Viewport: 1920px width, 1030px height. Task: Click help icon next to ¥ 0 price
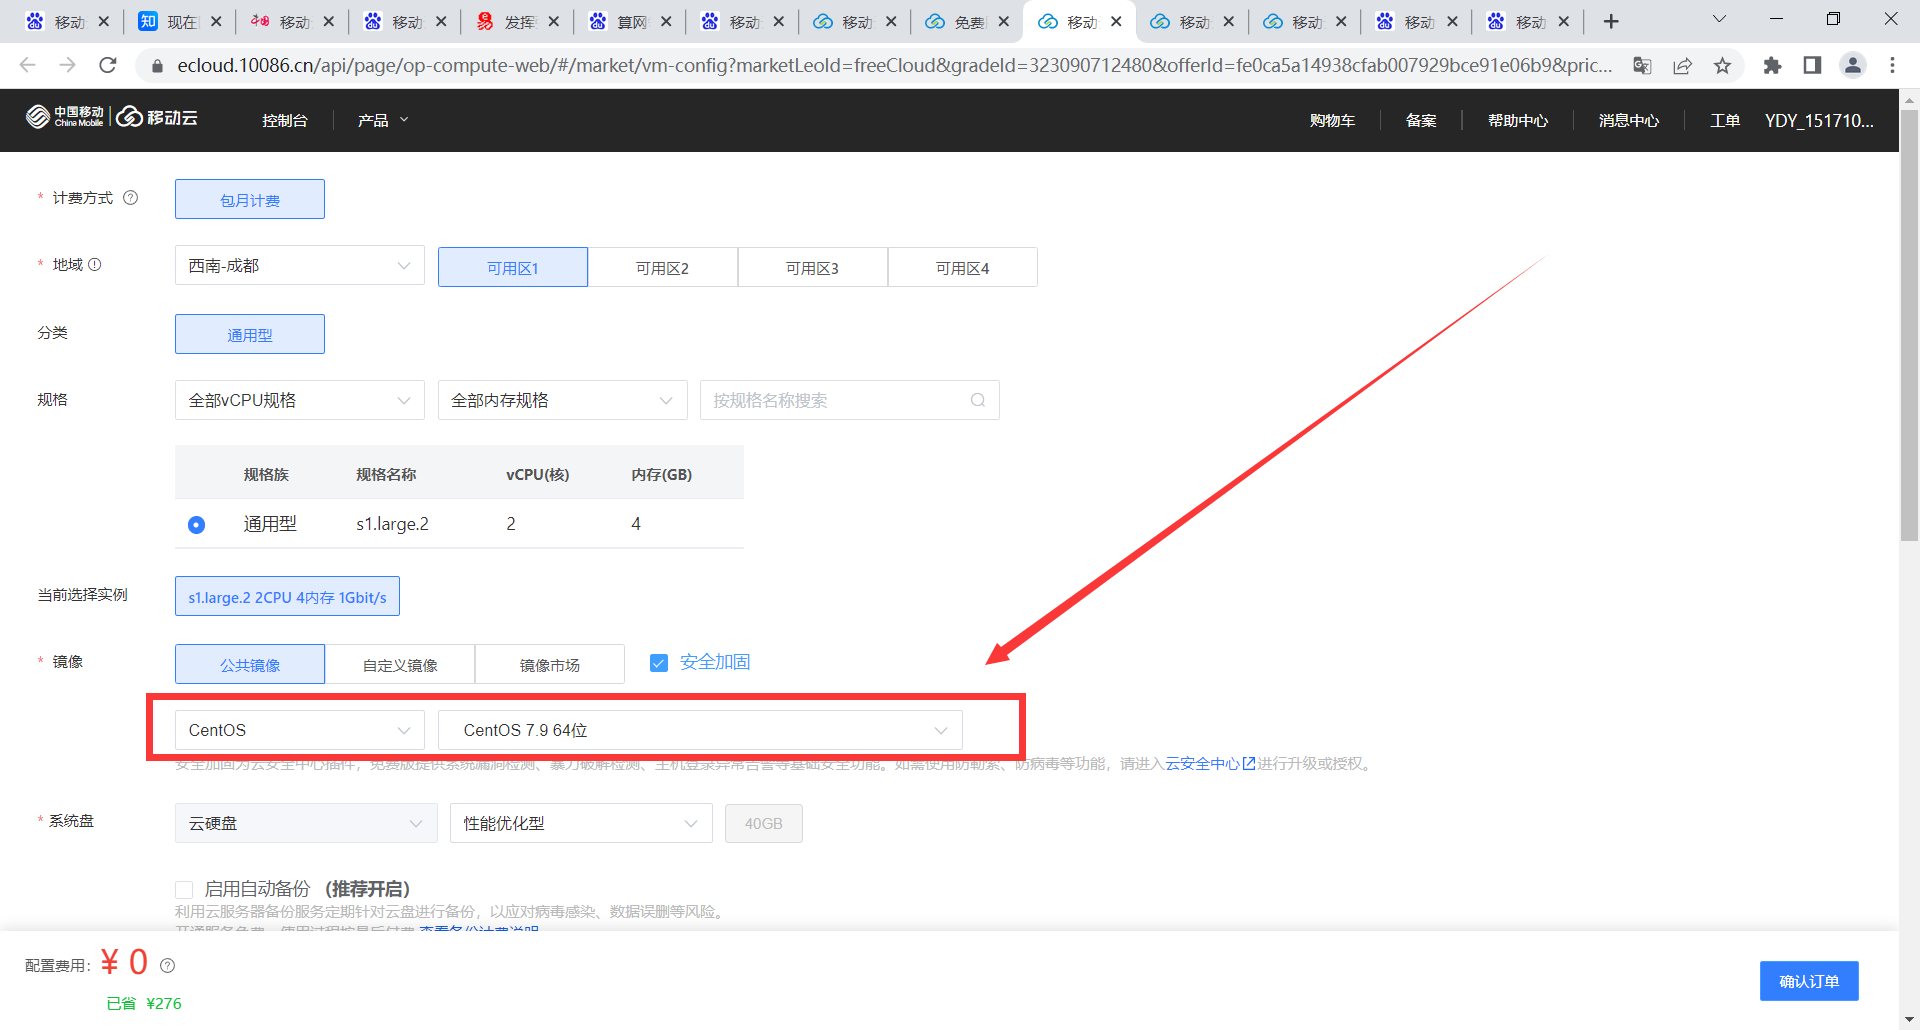[168, 966]
